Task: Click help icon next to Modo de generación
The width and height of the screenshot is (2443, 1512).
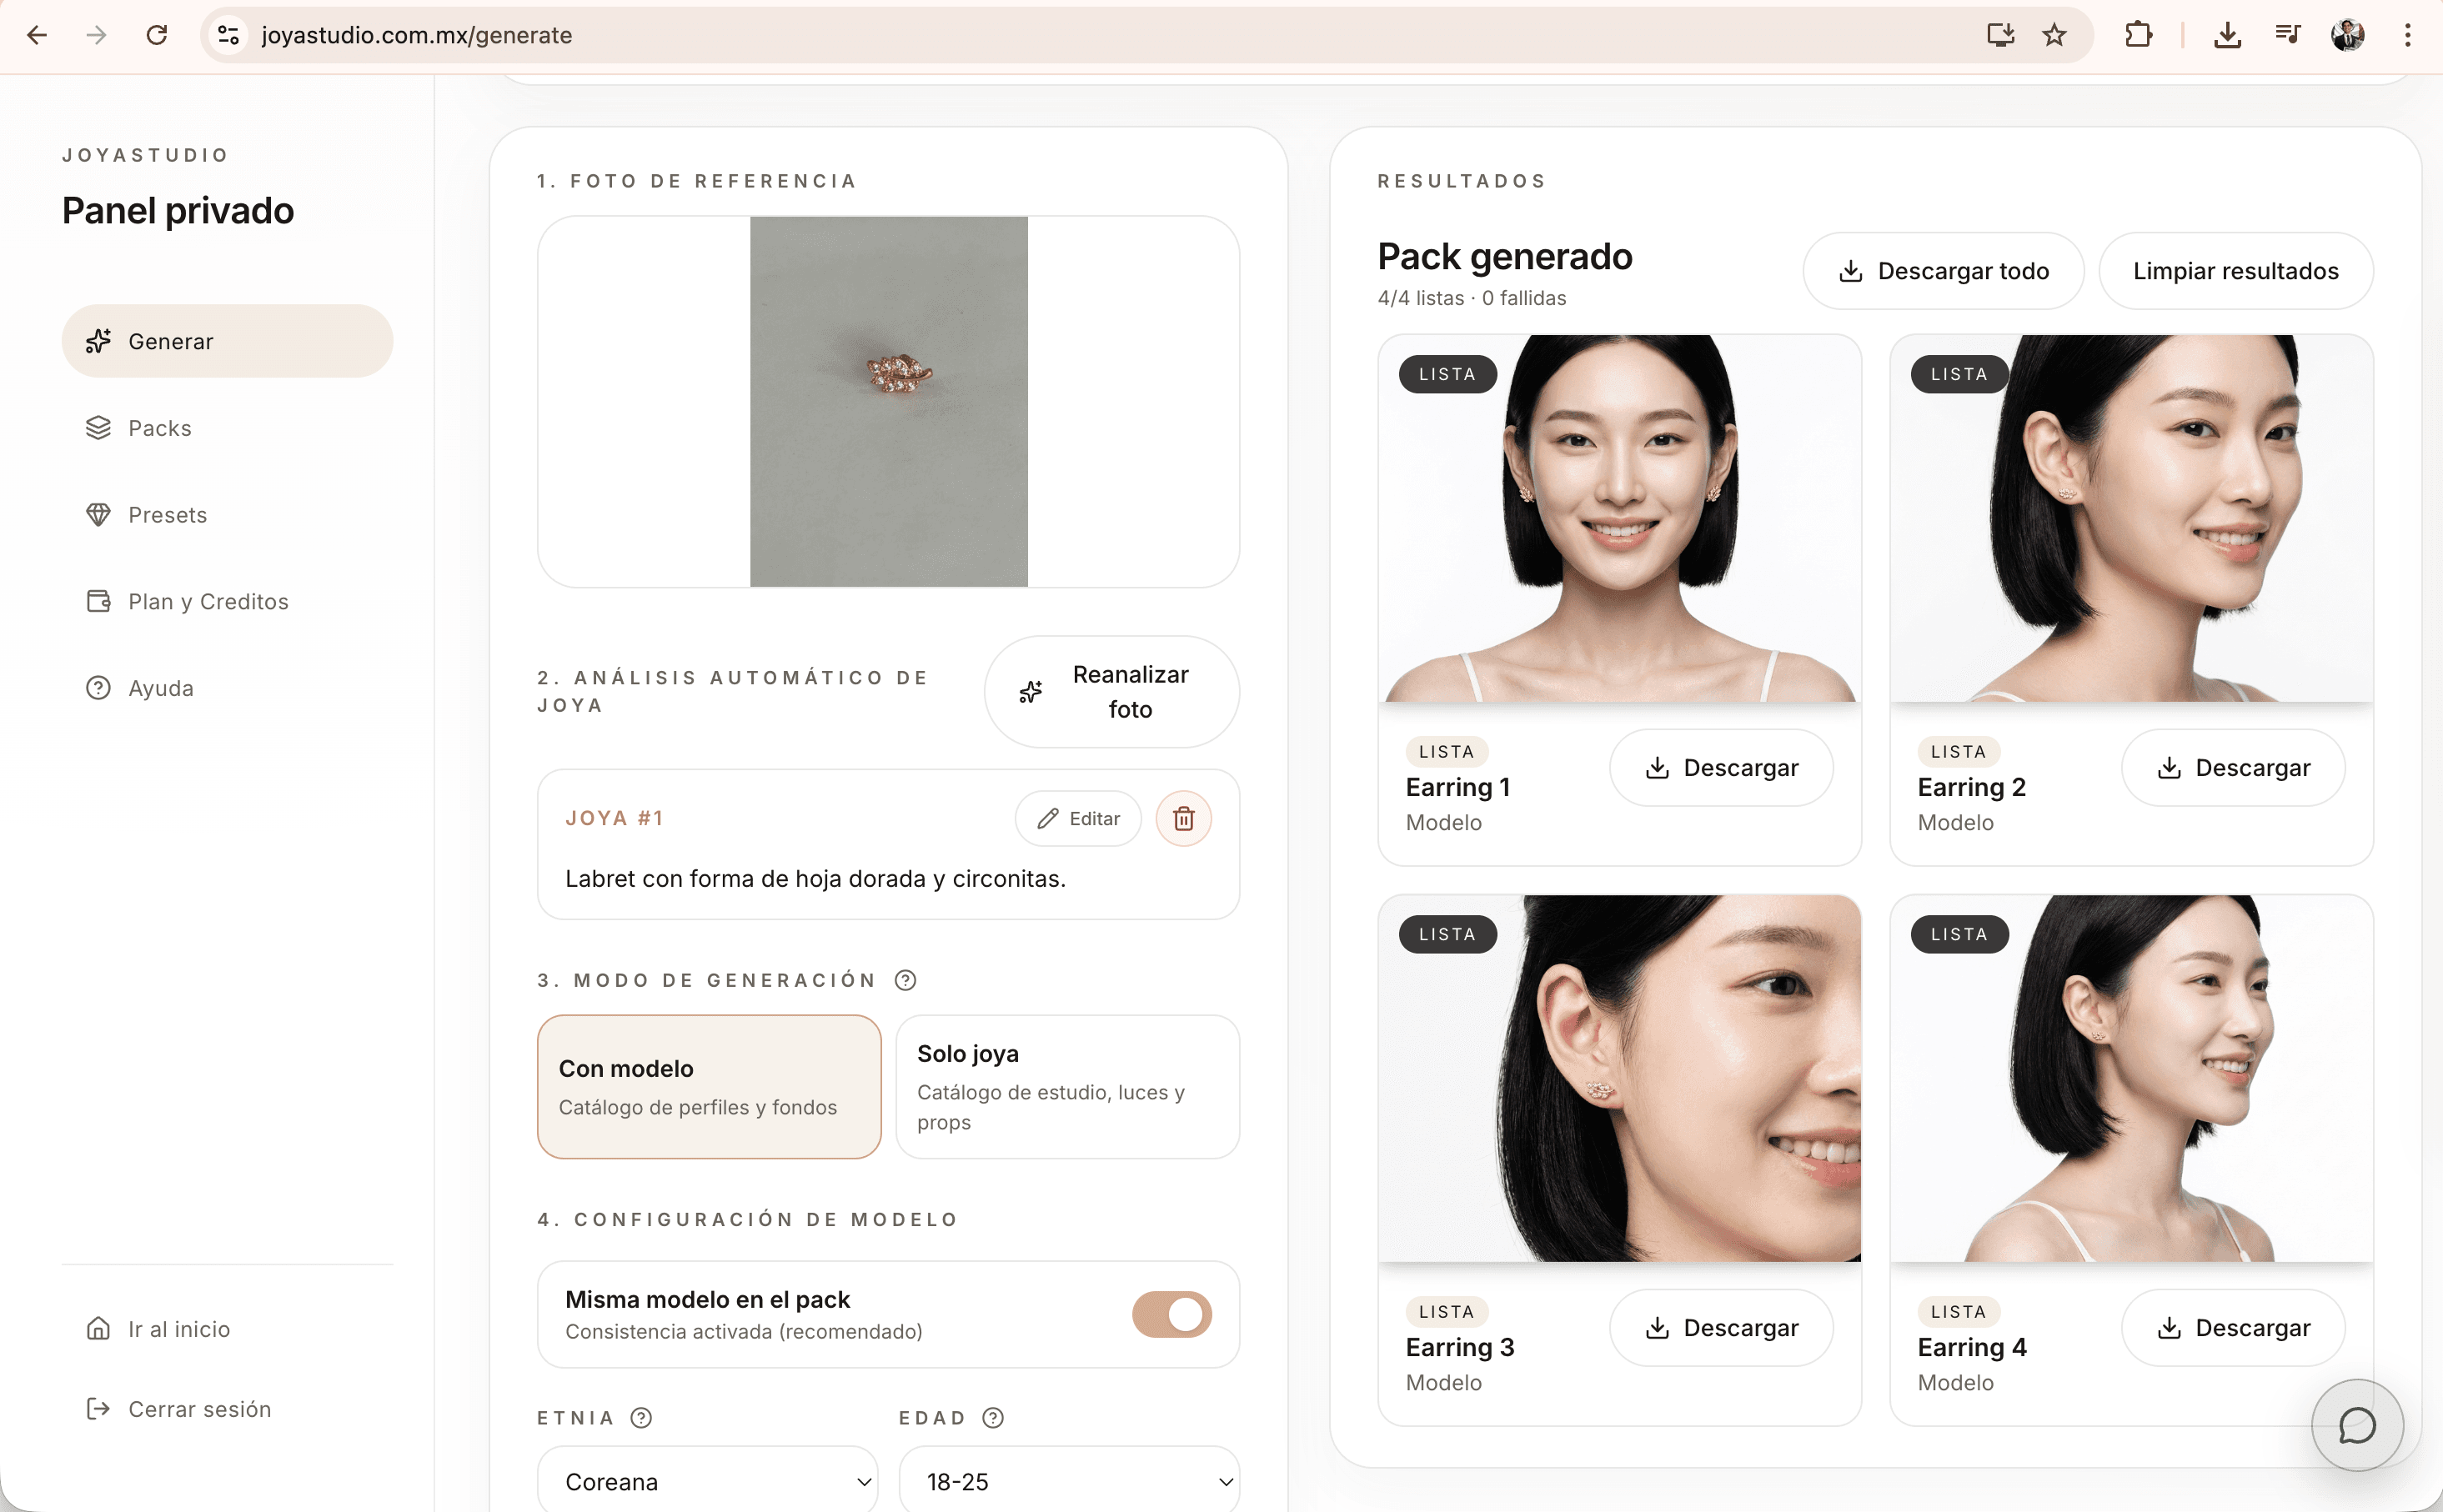Action: [x=905, y=980]
